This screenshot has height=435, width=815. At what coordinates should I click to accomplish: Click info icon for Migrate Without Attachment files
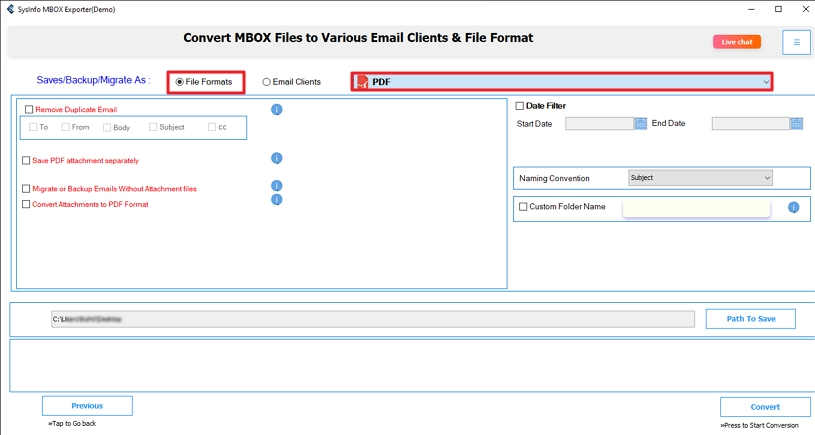pyautogui.click(x=277, y=186)
